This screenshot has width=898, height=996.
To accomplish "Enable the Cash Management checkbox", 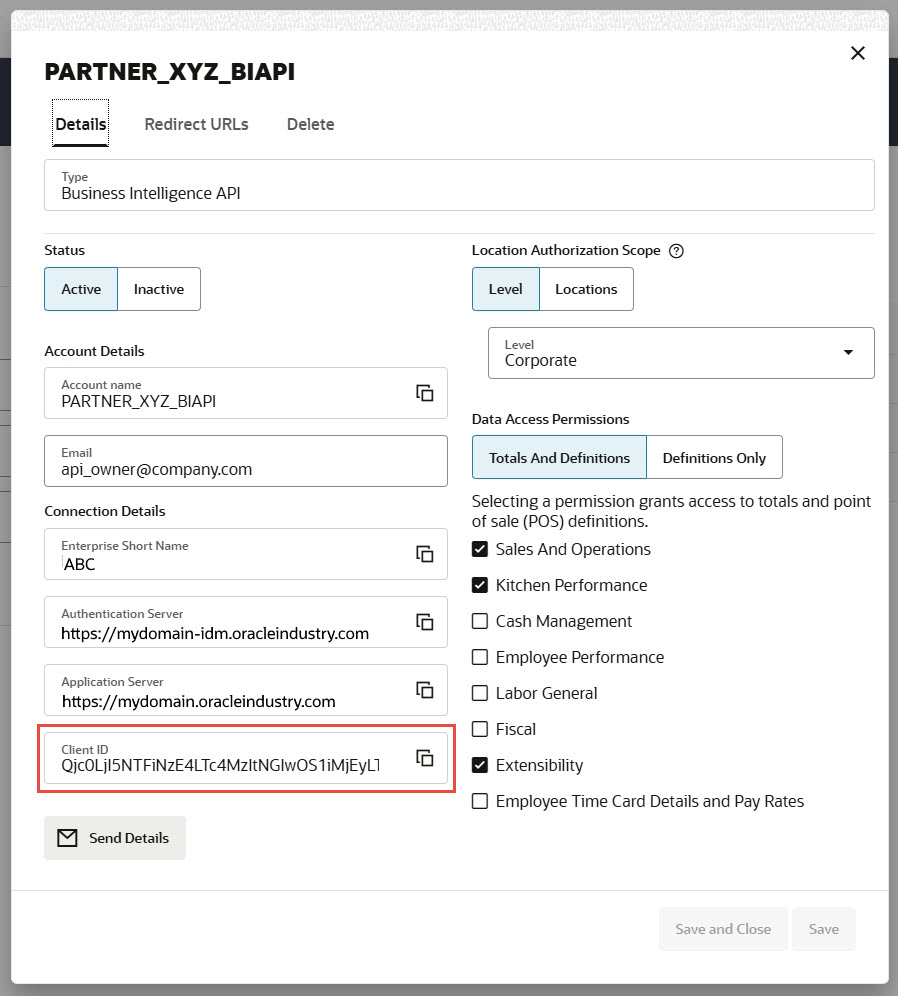I will click(x=480, y=621).
